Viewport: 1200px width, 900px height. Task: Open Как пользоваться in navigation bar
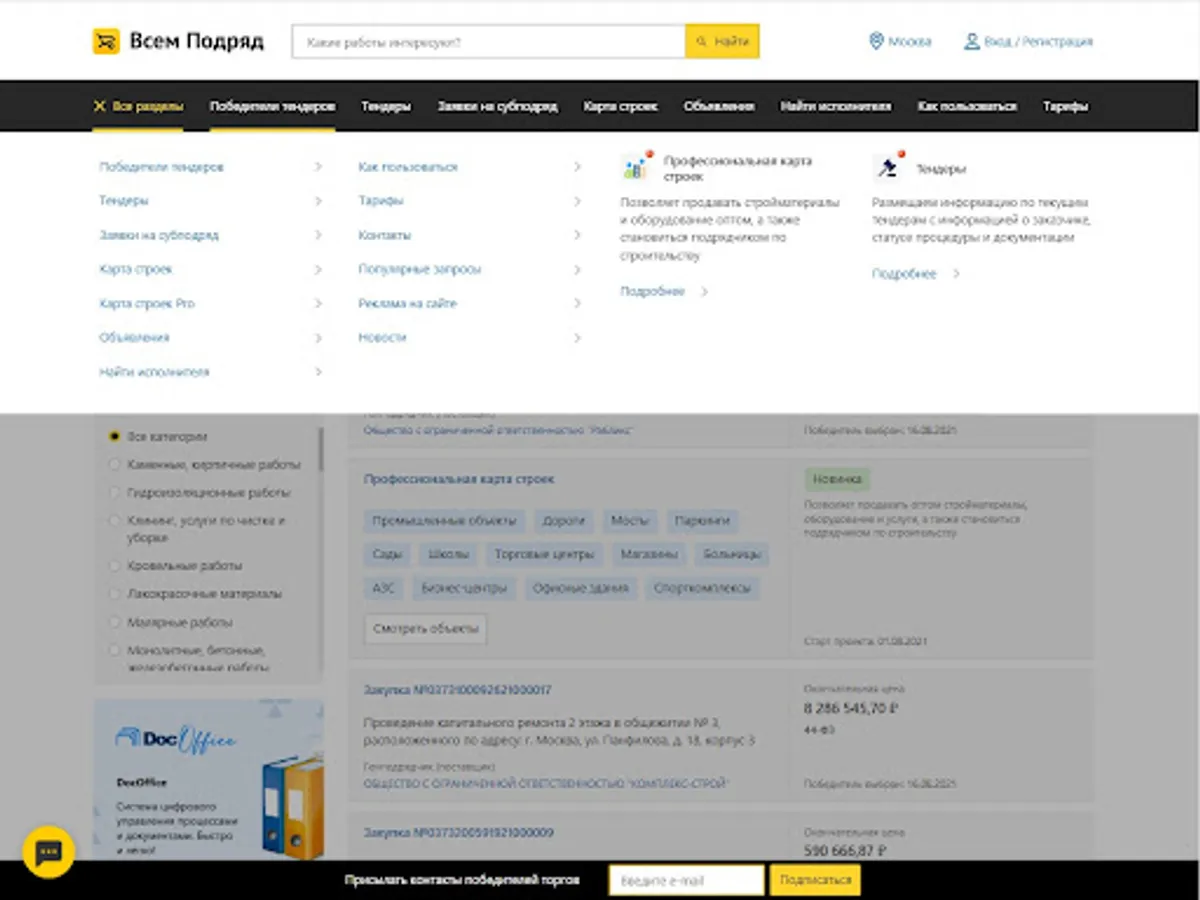tap(967, 106)
